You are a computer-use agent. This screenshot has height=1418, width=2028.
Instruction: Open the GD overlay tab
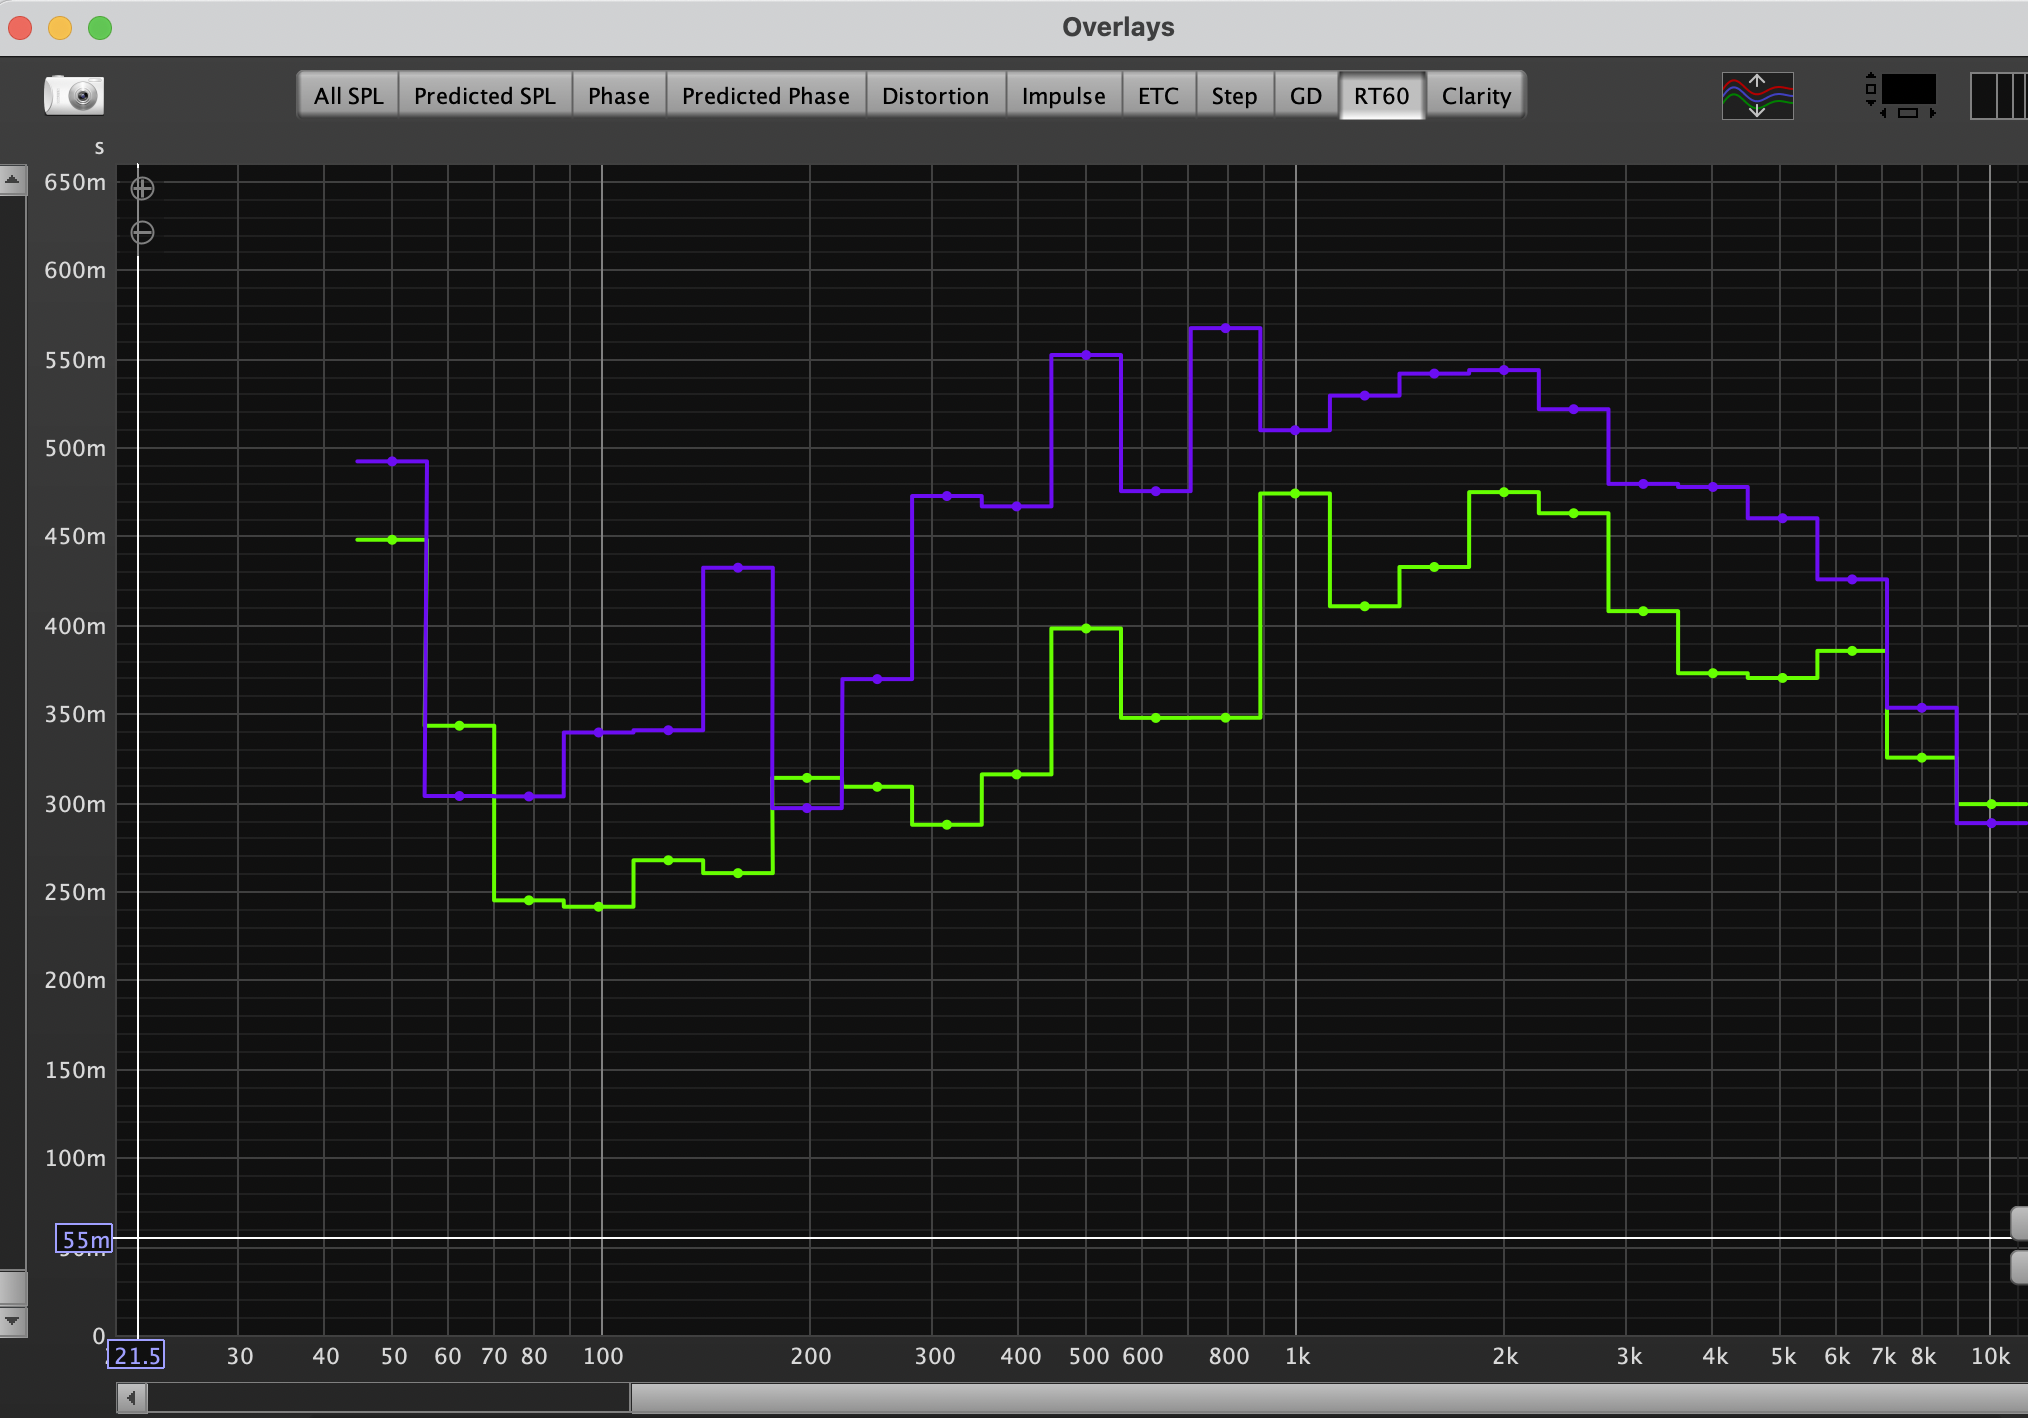point(1305,96)
